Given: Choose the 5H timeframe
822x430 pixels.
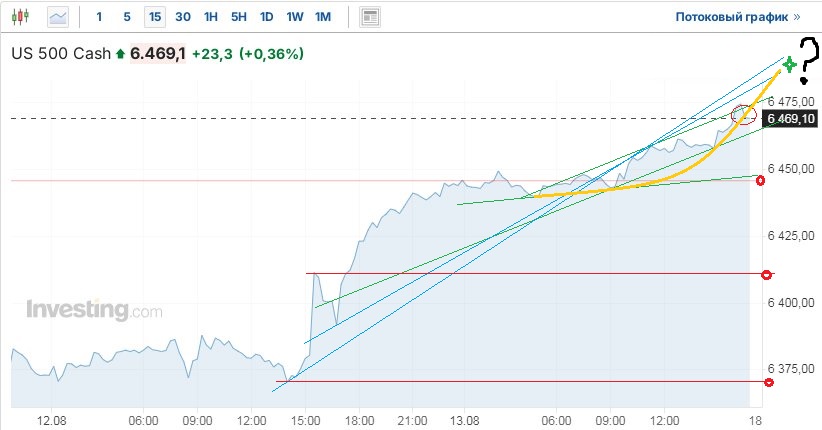Looking at the screenshot, I should click(239, 17).
